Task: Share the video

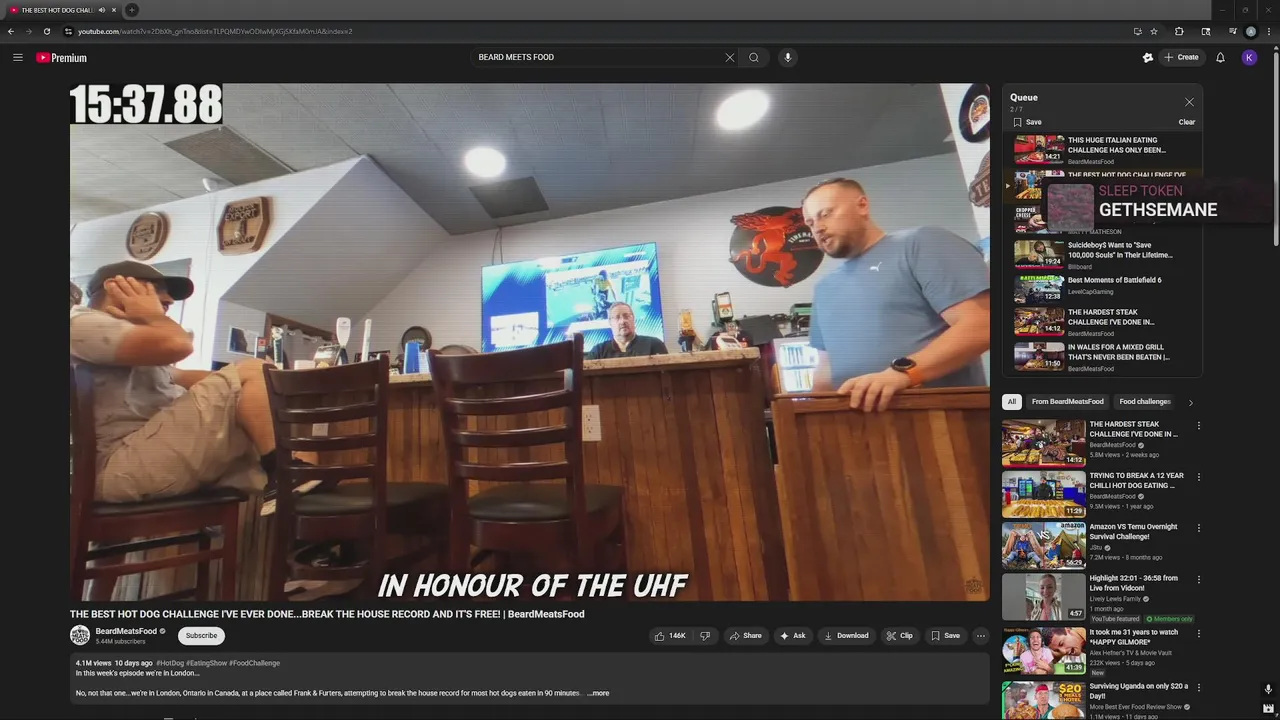Action: pyautogui.click(x=746, y=635)
